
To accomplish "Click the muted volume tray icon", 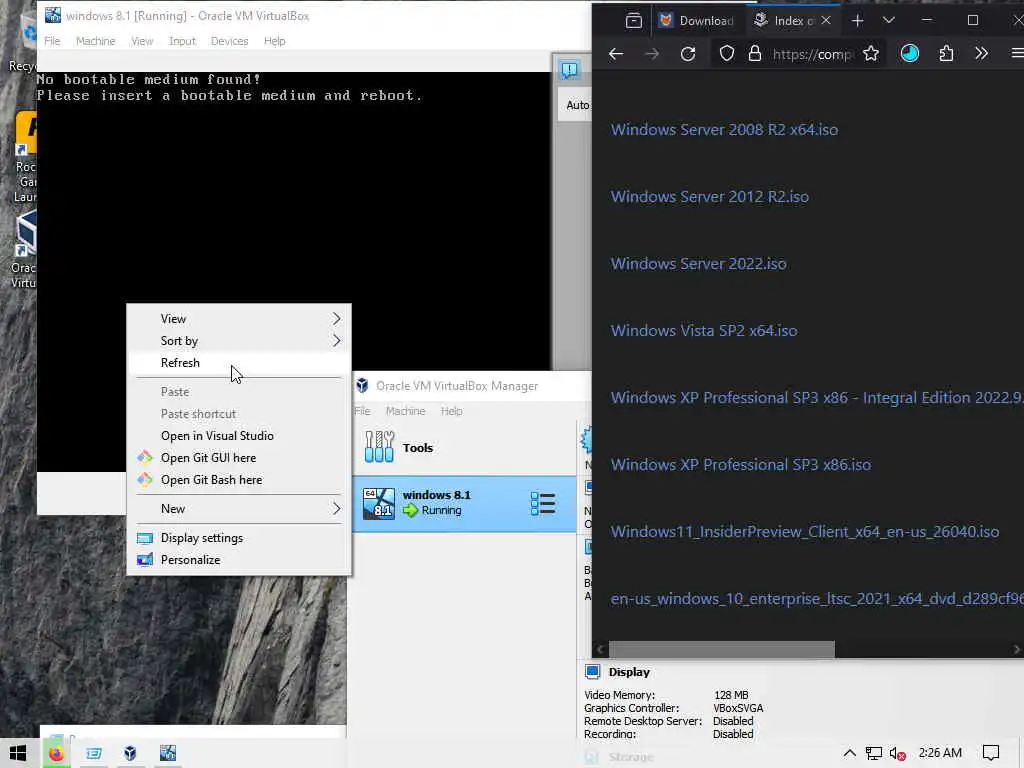I will pos(897,753).
